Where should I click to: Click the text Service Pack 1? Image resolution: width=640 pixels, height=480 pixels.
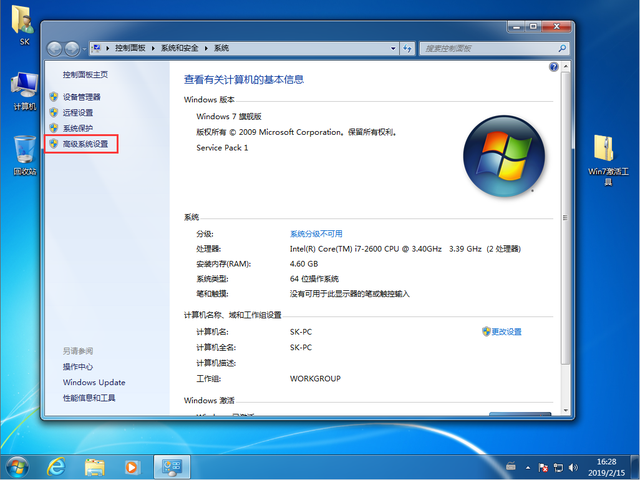(x=222, y=148)
